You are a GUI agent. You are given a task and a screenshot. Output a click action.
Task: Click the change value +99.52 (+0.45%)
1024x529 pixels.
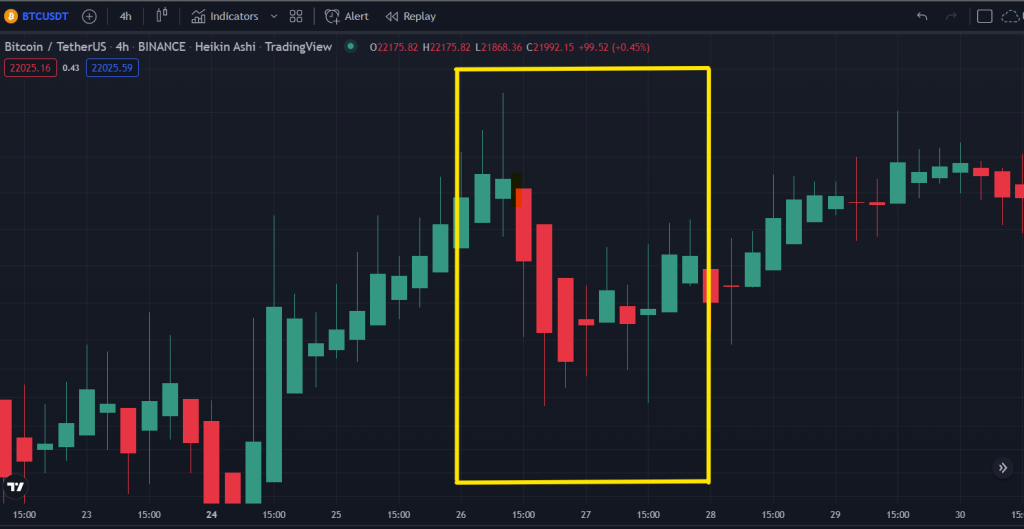(614, 47)
